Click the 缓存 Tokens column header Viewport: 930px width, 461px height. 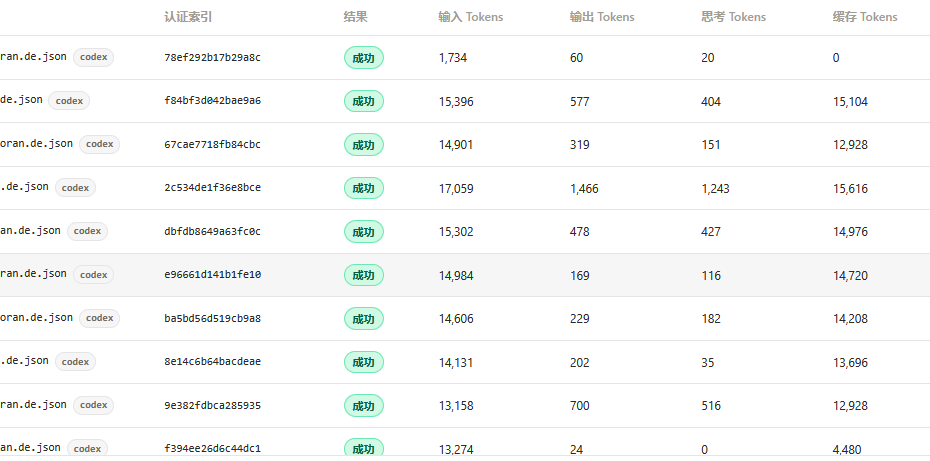point(865,17)
